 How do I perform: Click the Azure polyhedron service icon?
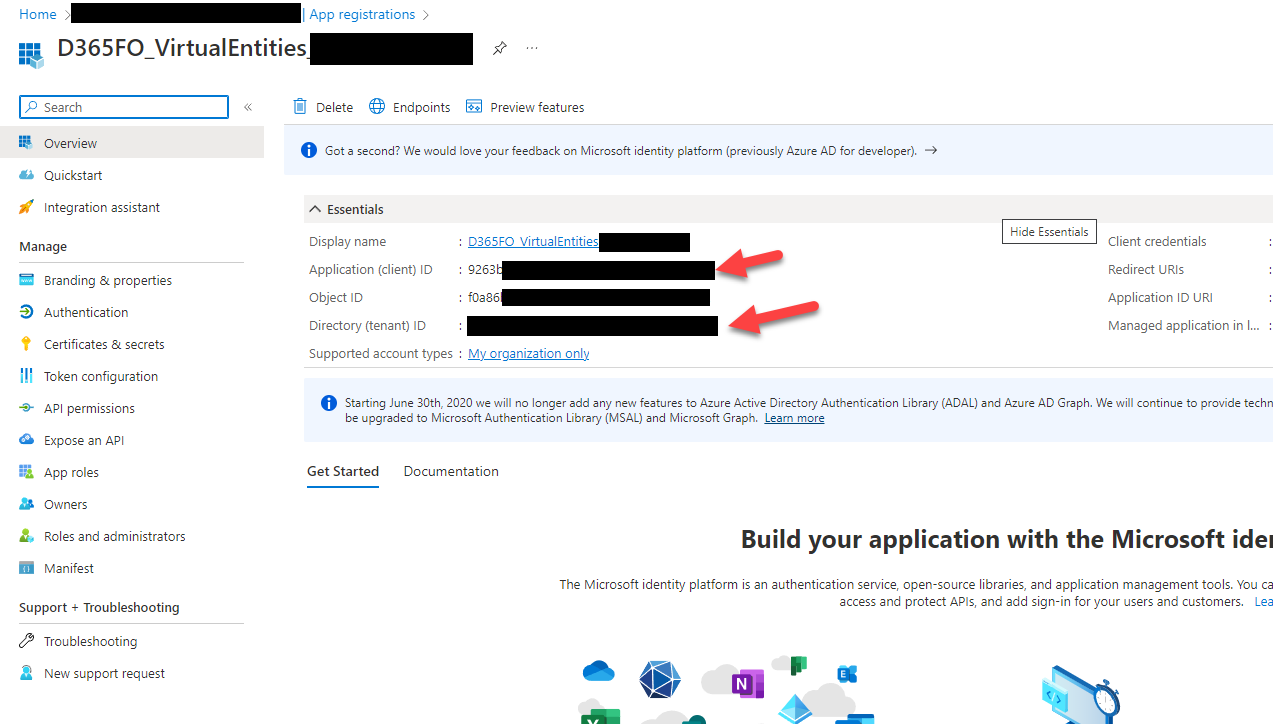[x=660, y=680]
